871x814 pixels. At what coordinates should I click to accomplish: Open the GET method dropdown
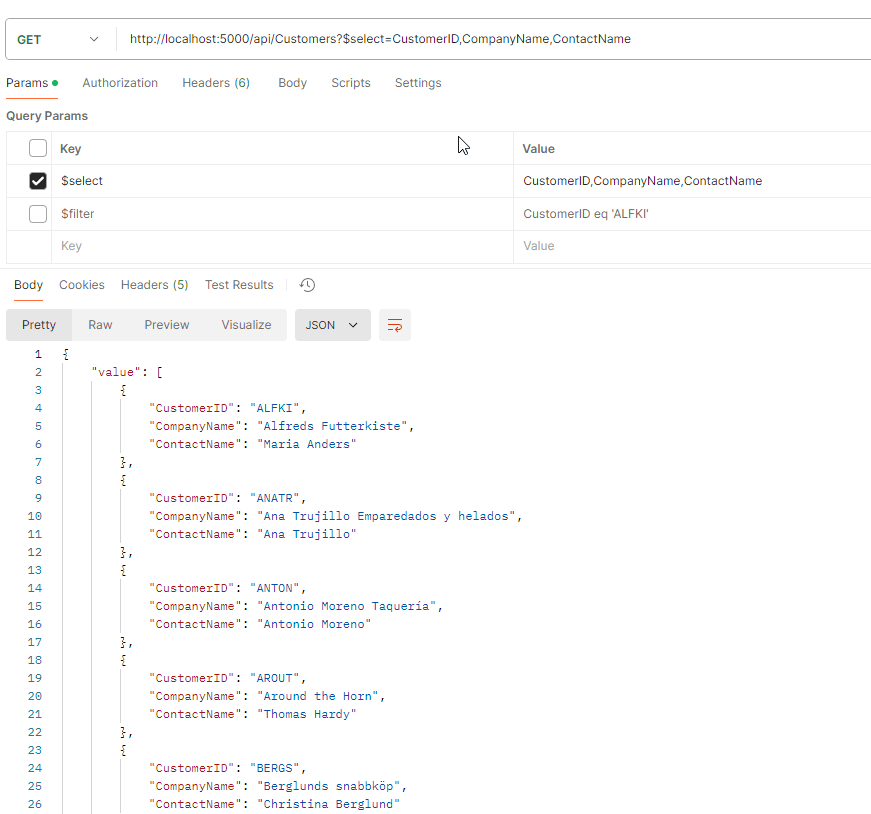60,39
